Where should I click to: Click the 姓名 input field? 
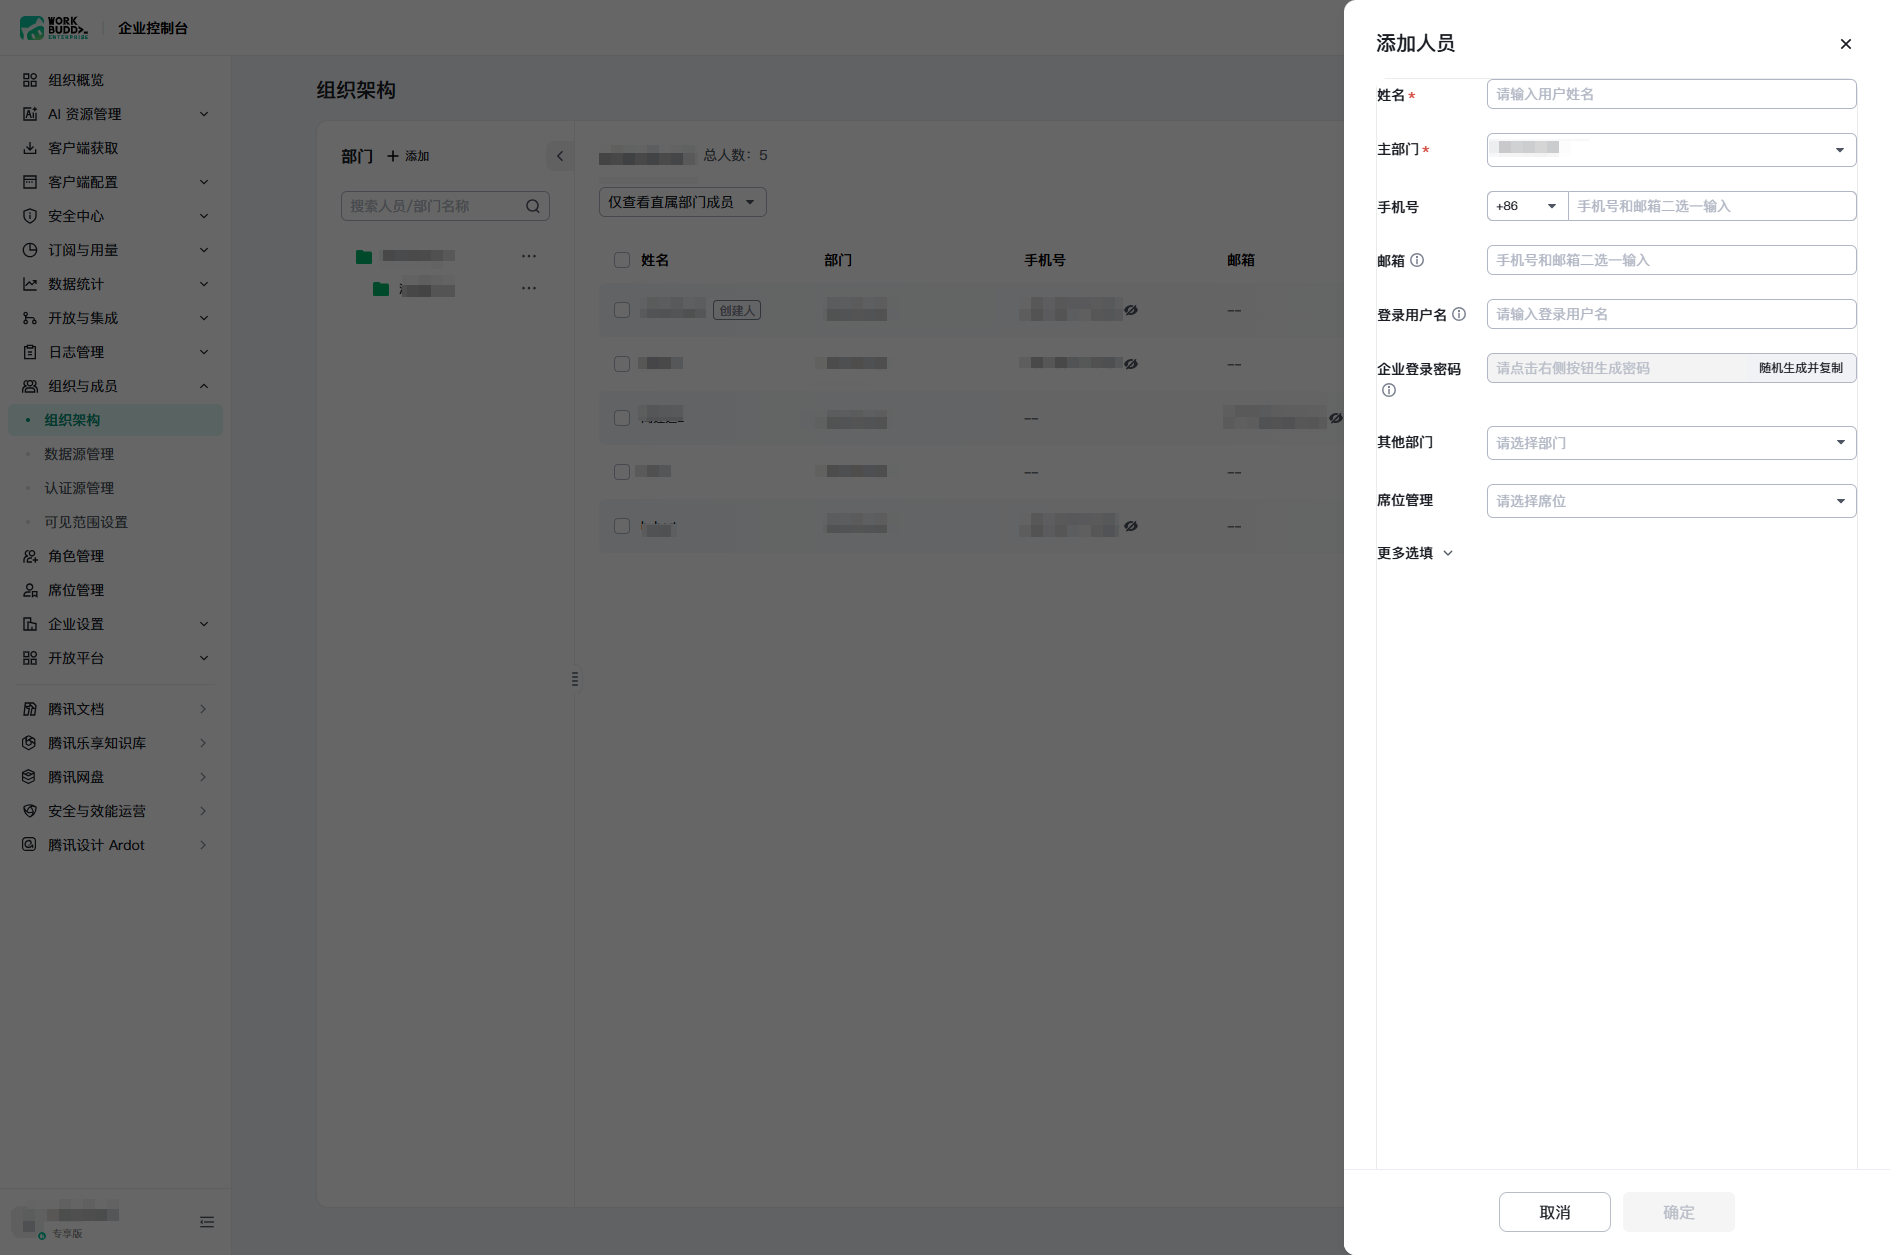pyautogui.click(x=1671, y=94)
